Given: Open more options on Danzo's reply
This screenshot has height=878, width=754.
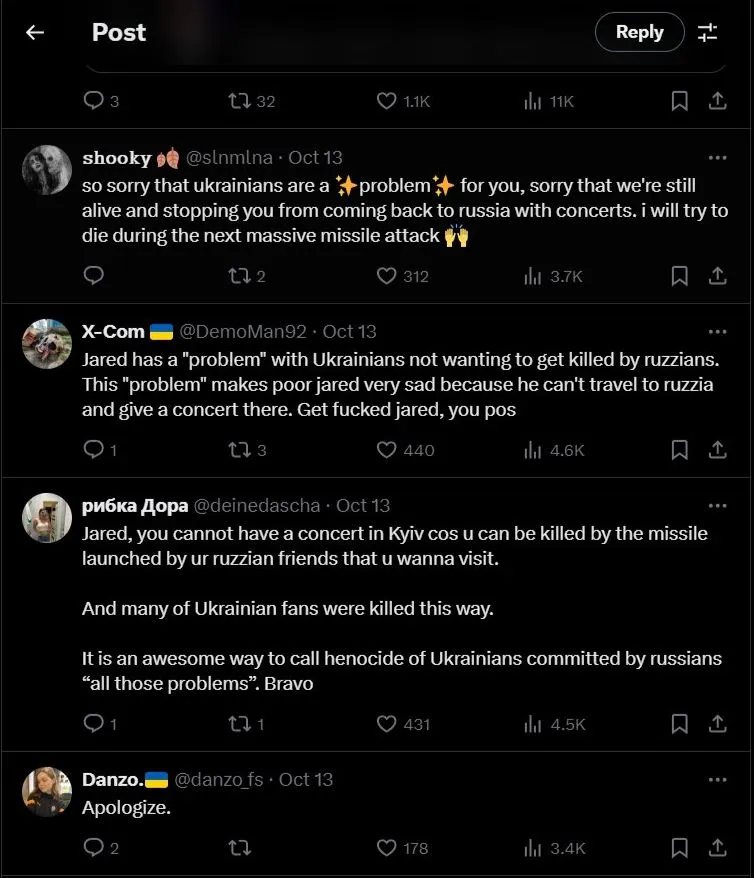Looking at the screenshot, I should click(x=717, y=779).
